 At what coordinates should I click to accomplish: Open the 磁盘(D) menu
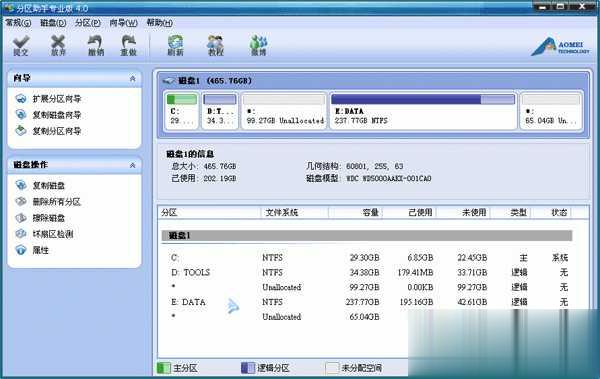pyautogui.click(x=53, y=23)
